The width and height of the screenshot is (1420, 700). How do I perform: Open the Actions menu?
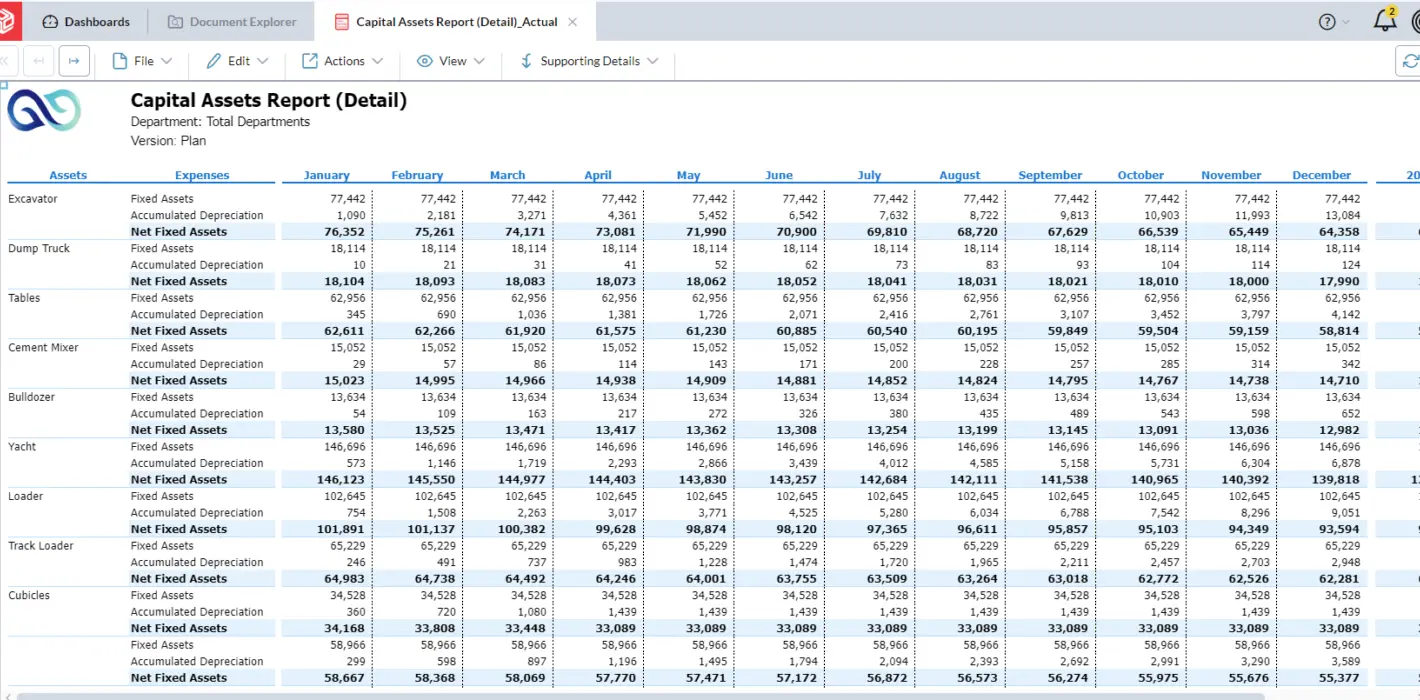pos(343,61)
